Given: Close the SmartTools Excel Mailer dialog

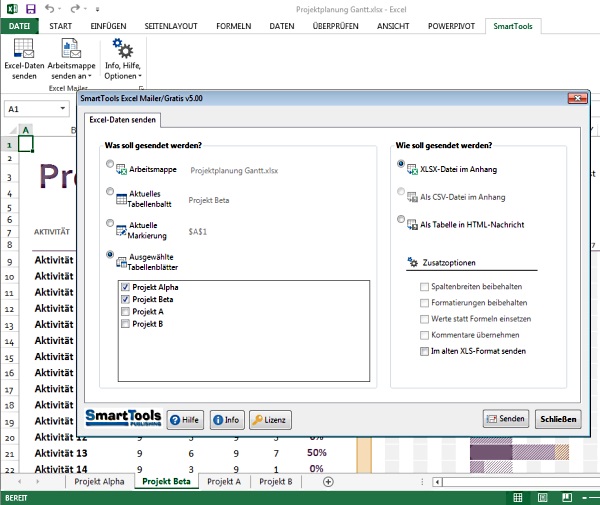Looking at the screenshot, I should coord(577,98).
